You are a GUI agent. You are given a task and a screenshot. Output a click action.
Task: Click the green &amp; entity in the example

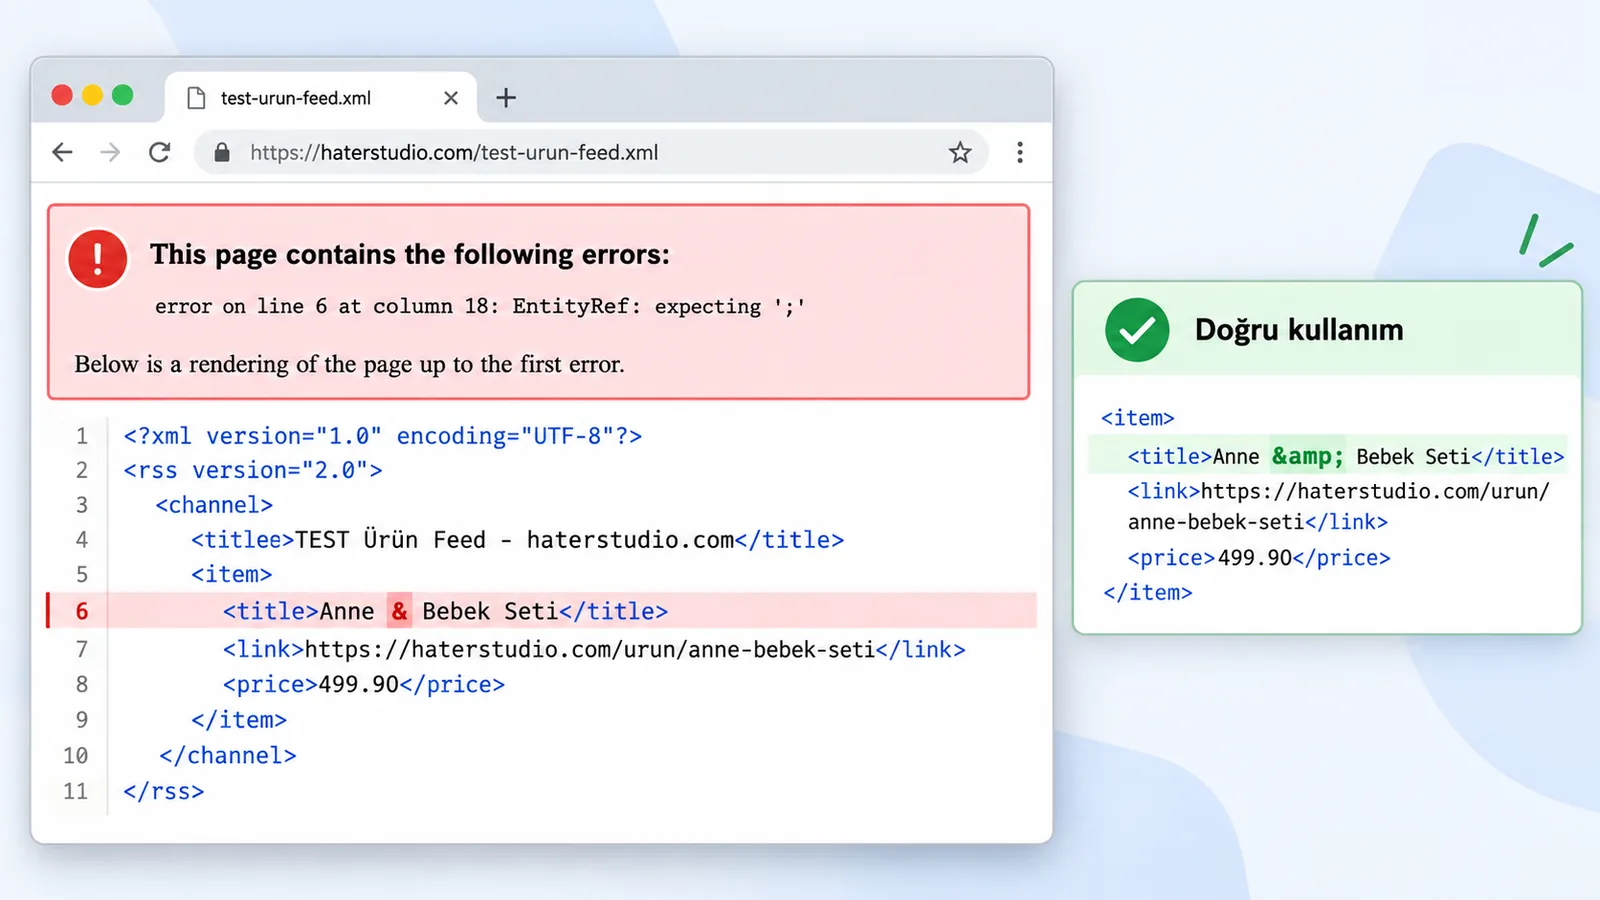pyautogui.click(x=1308, y=456)
